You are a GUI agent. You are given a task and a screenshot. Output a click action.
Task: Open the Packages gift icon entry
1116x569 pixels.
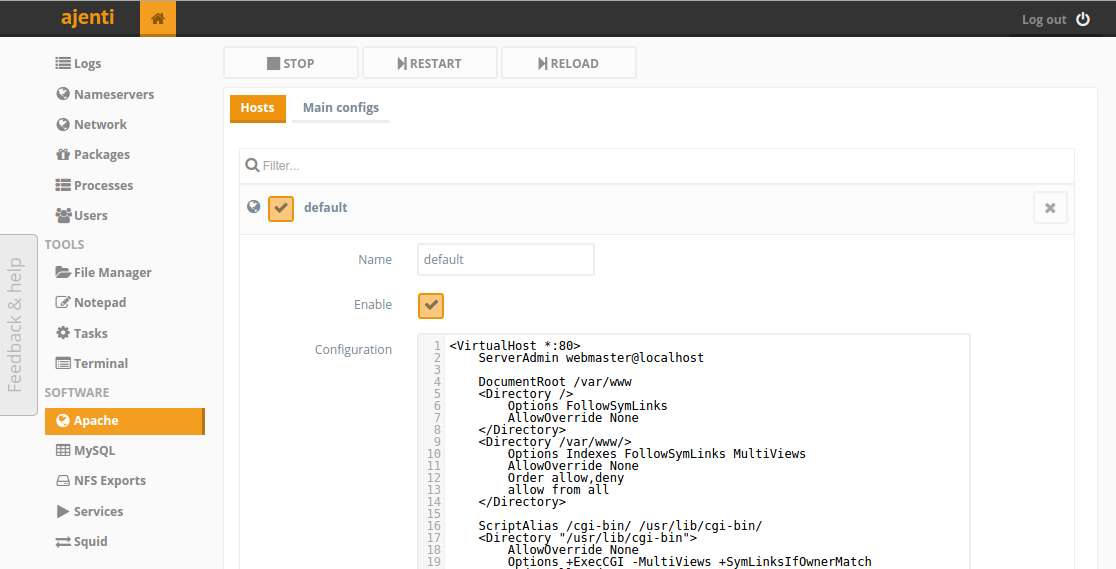tap(63, 155)
